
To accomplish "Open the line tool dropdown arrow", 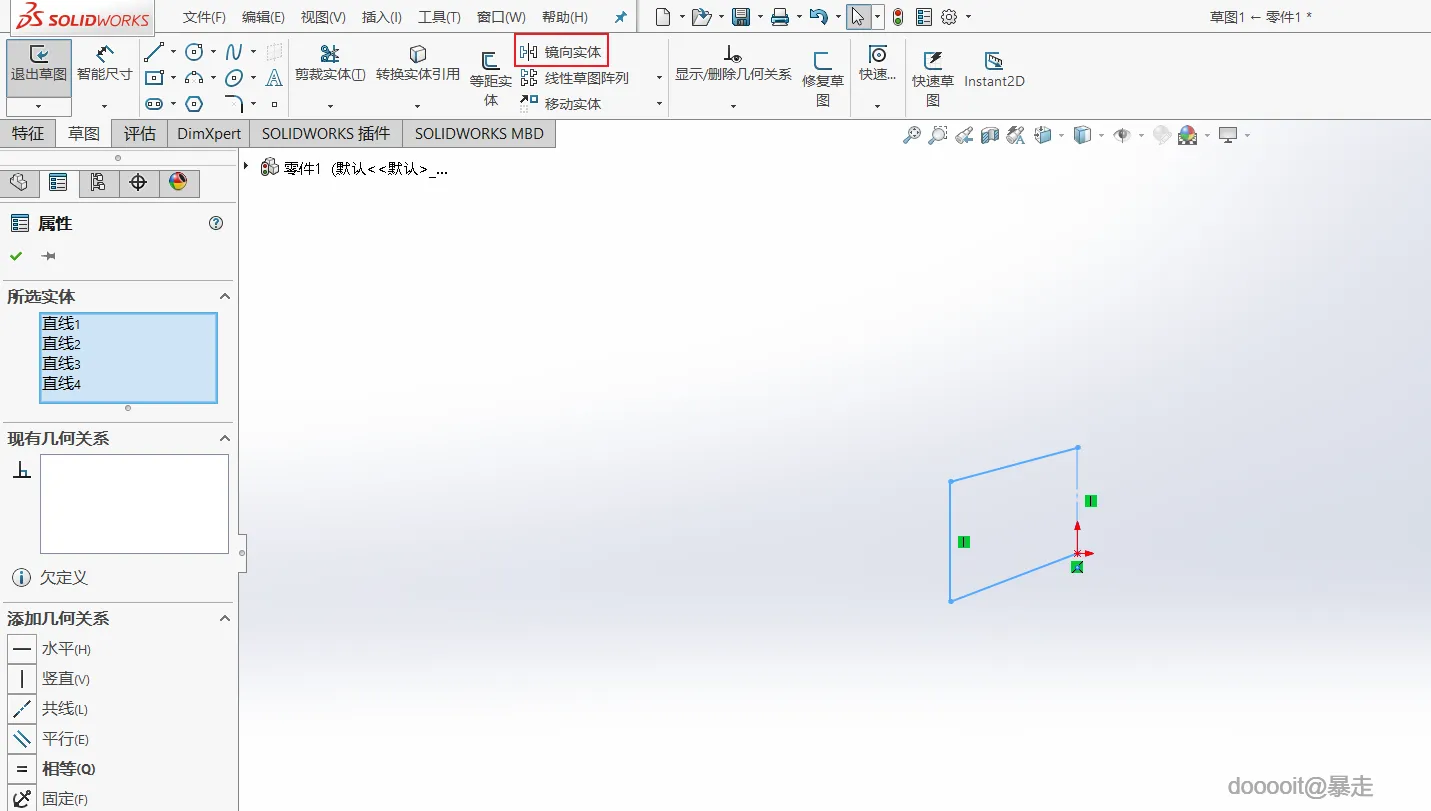I will [x=173, y=51].
